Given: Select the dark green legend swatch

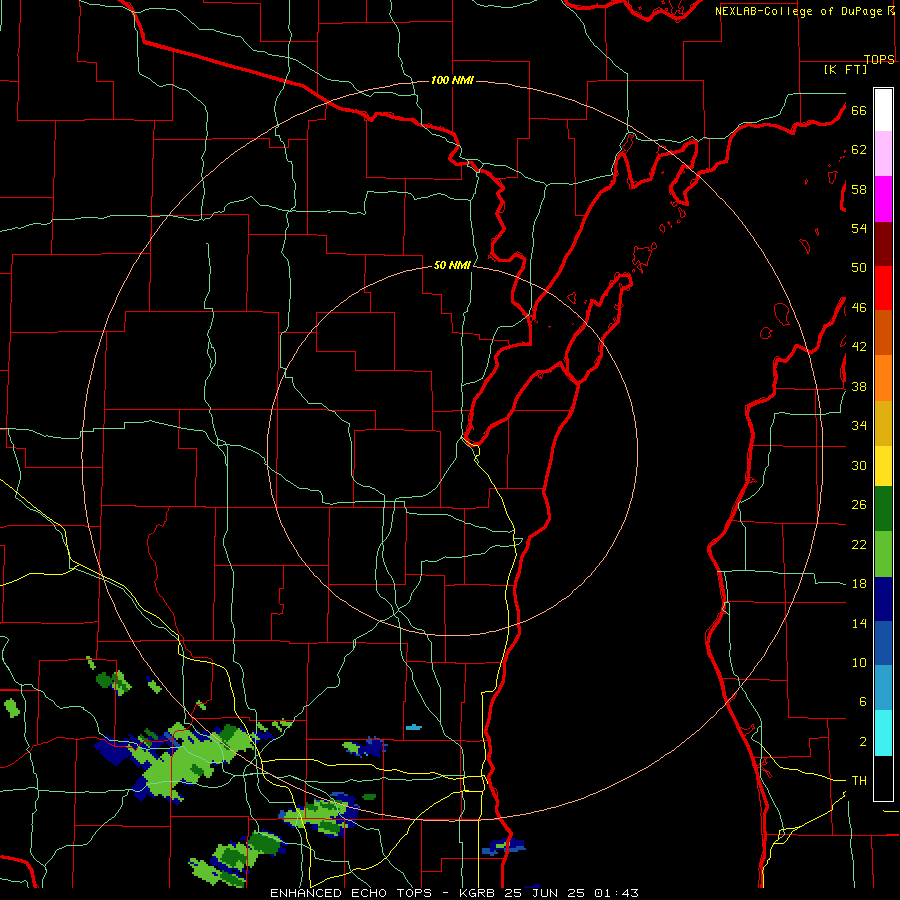Looking at the screenshot, I should pos(883,509).
